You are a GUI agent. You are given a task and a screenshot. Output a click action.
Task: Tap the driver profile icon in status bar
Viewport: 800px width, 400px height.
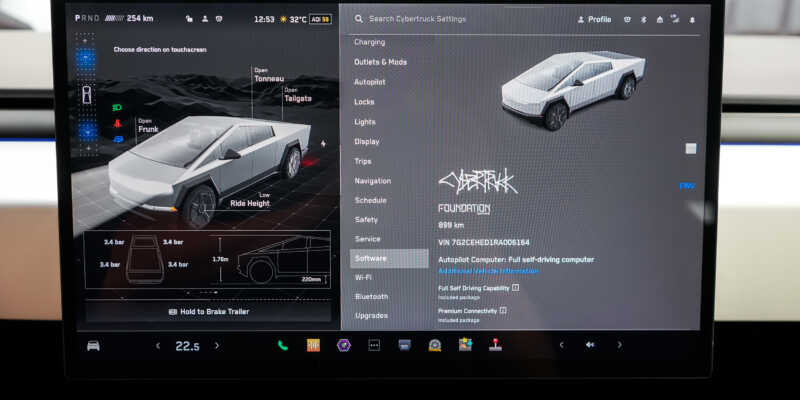pyautogui.click(x=205, y=19)
